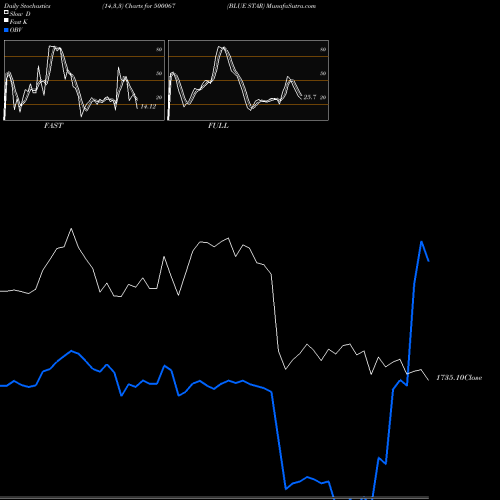The image size is (500, 500).
Task: Click the '(BLUE STAR) MunafaSutra.com' text
Action: 271,6
